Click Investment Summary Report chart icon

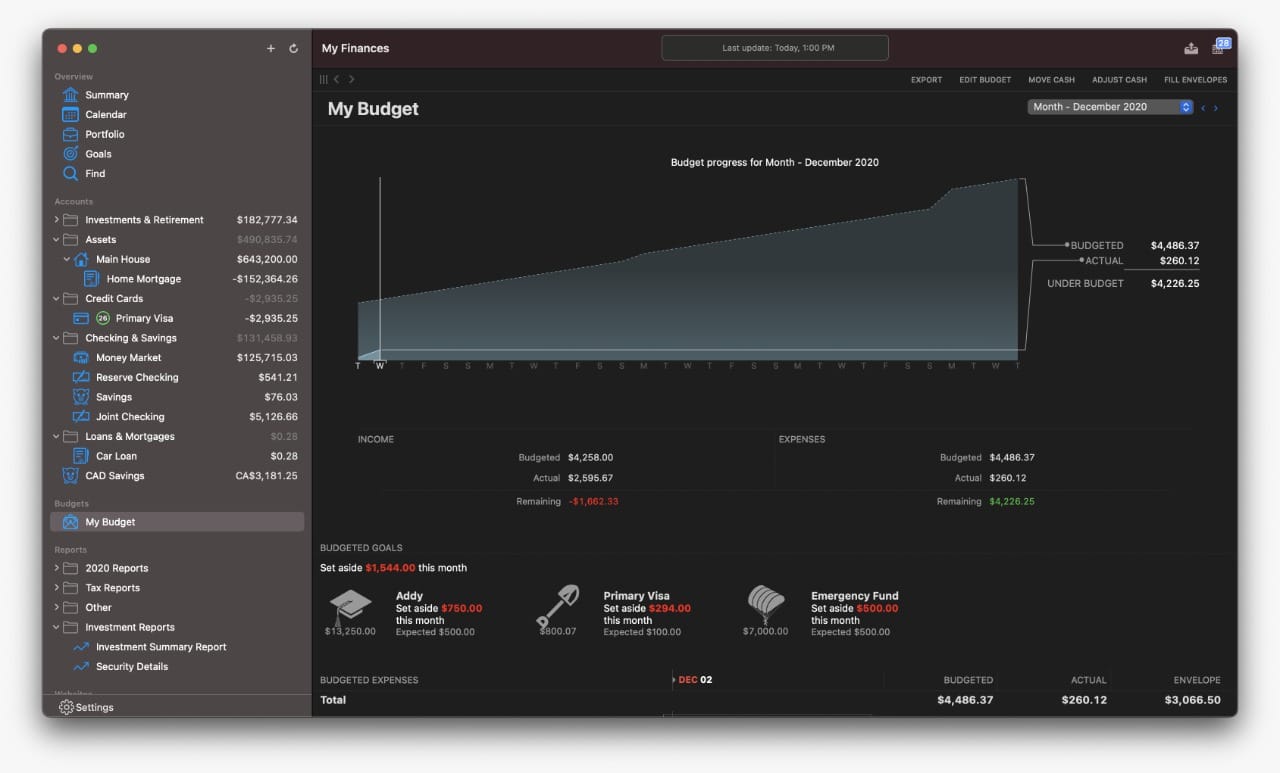pyautogui.click(x=81, y=647)
